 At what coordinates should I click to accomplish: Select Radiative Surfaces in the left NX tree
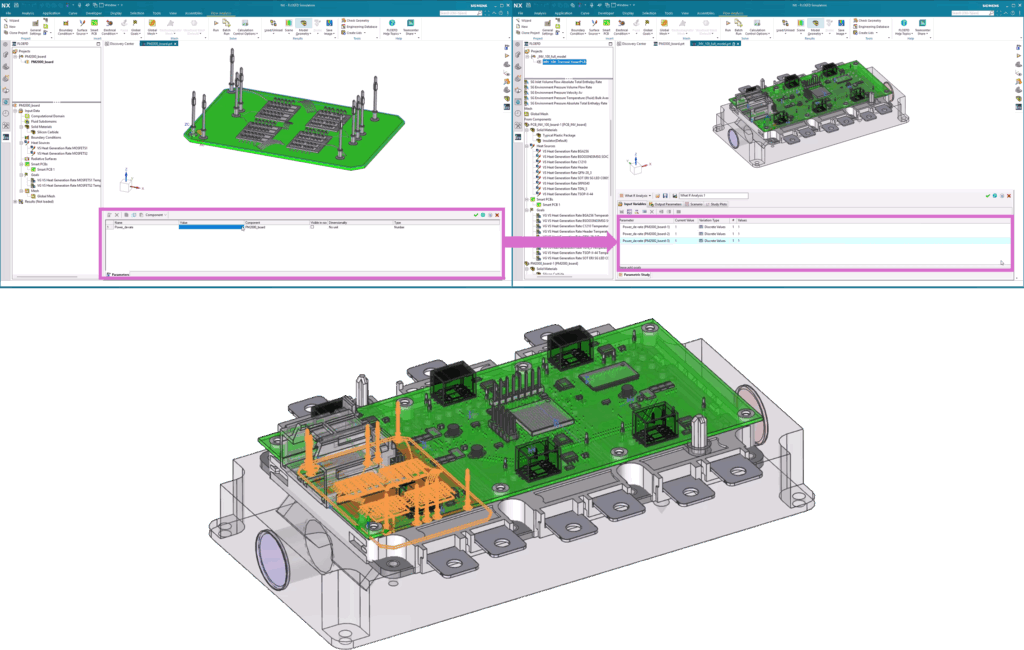pyautogui.click(x=41, y=159)
